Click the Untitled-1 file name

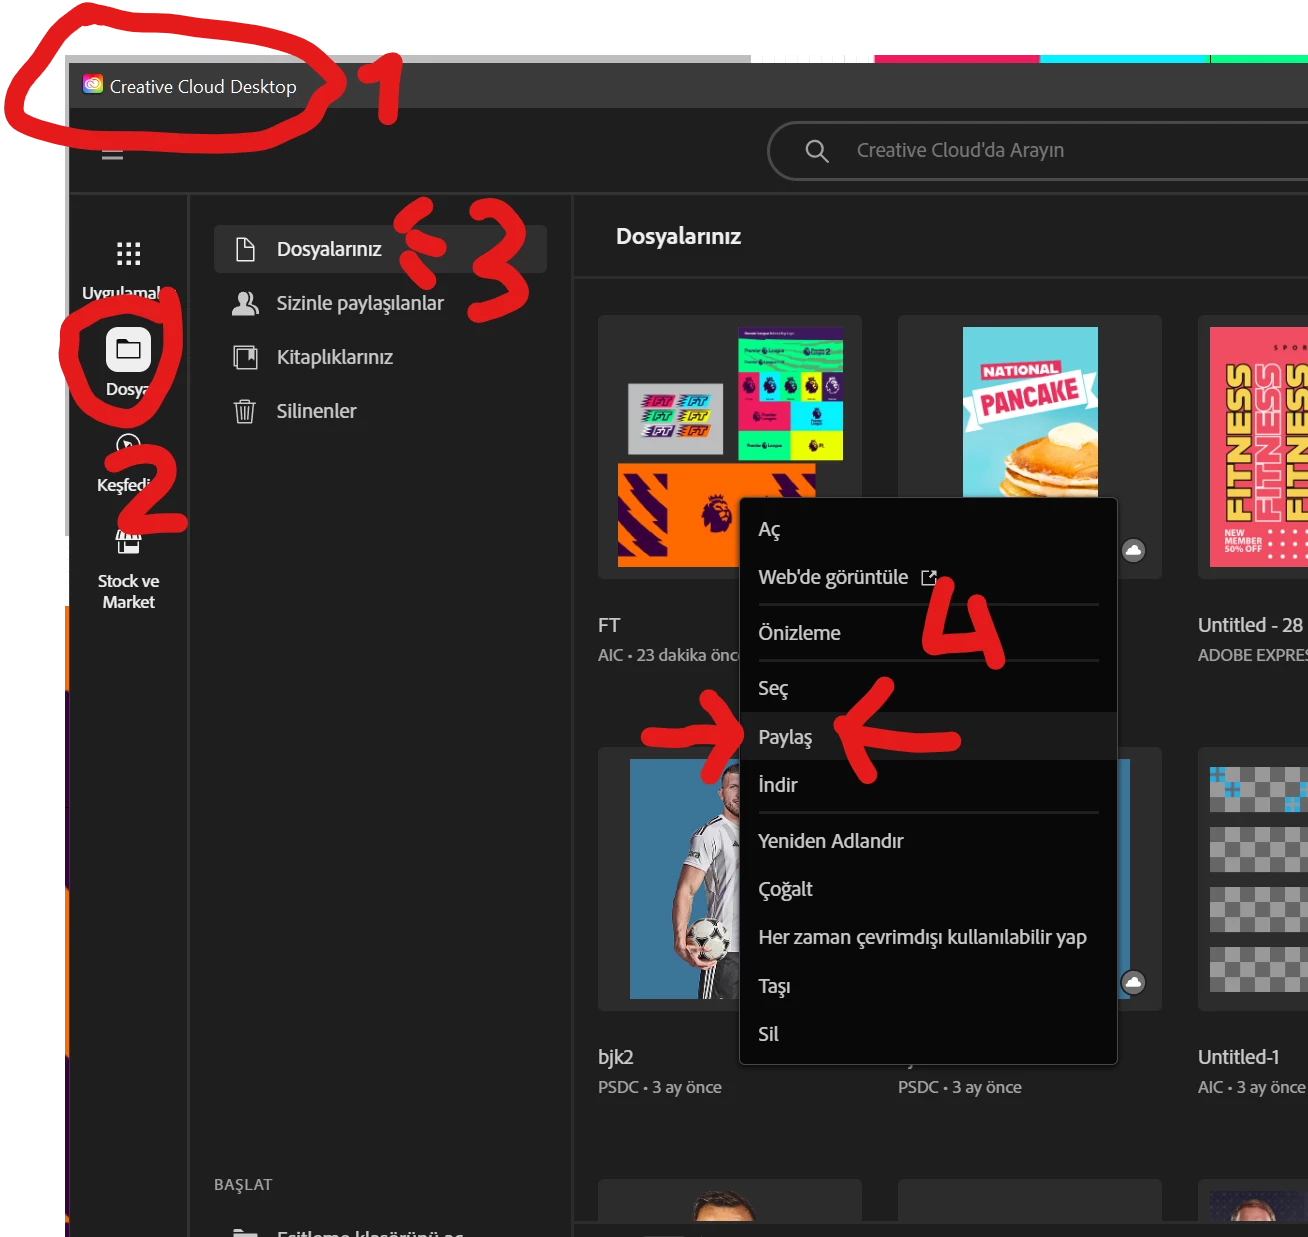click(x=1238, y=1057)
